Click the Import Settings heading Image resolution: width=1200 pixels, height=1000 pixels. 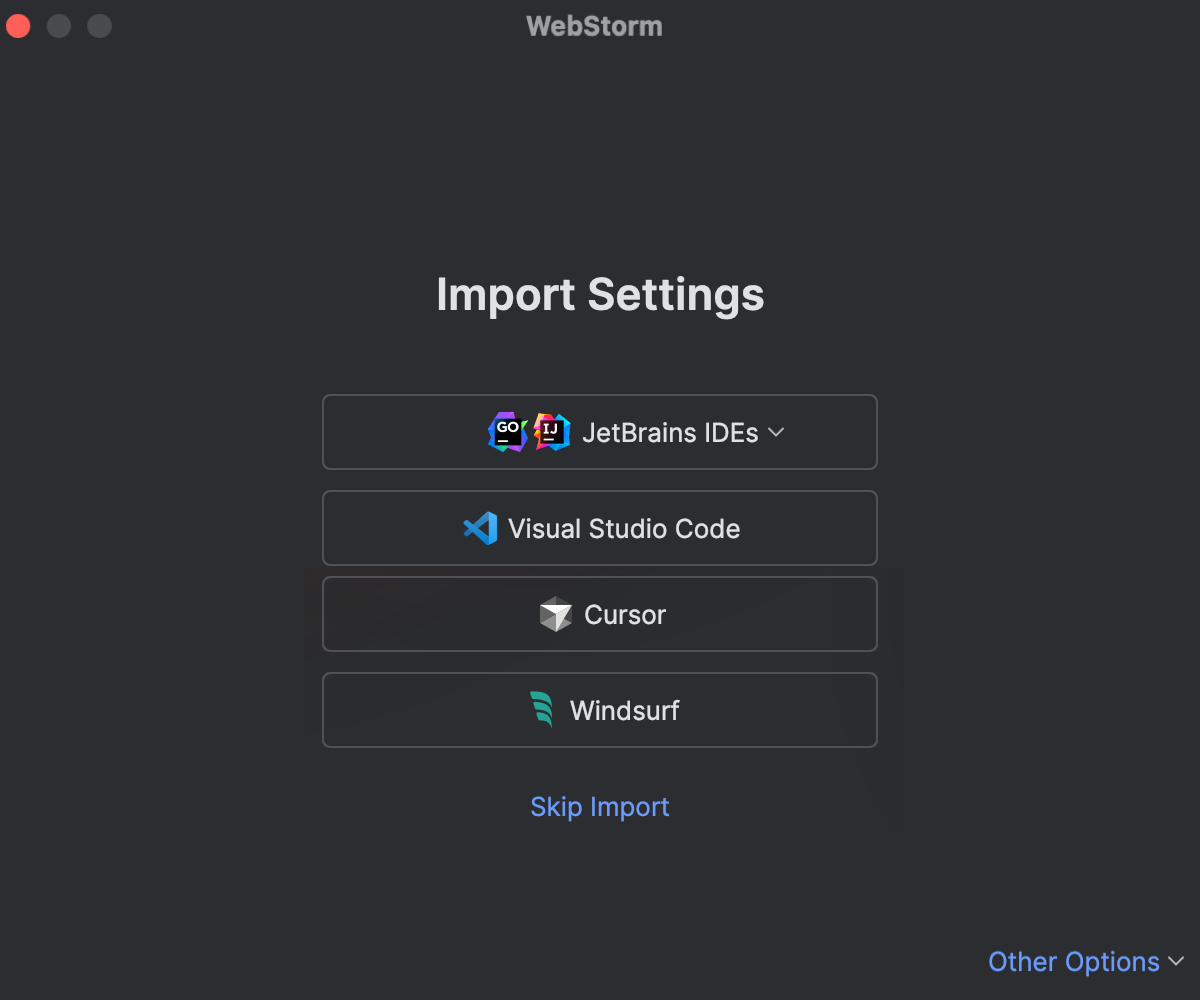tap(599, 294)
